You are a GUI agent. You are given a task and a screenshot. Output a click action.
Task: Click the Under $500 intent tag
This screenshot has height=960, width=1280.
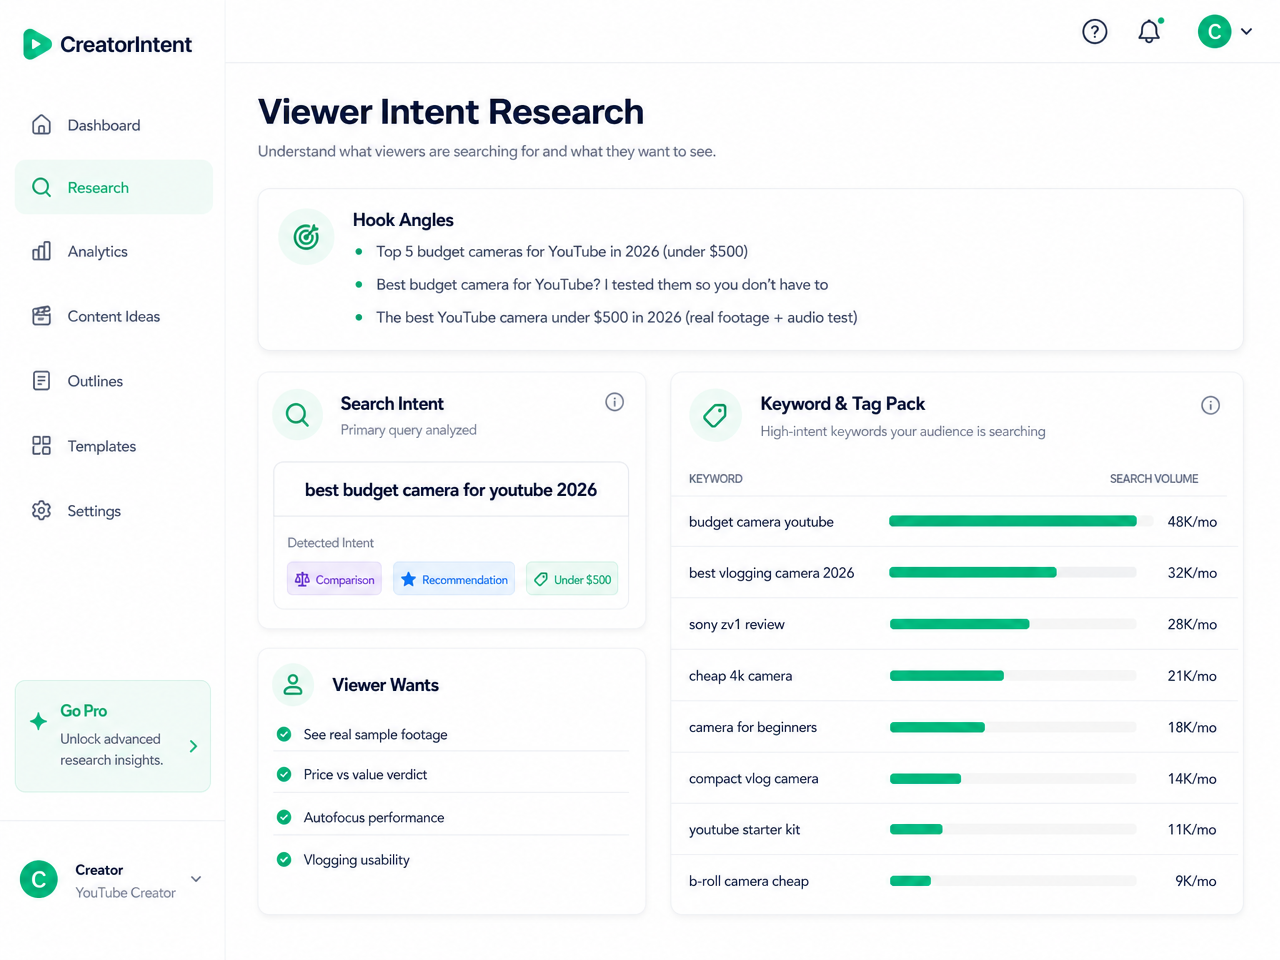click(572, 579)
